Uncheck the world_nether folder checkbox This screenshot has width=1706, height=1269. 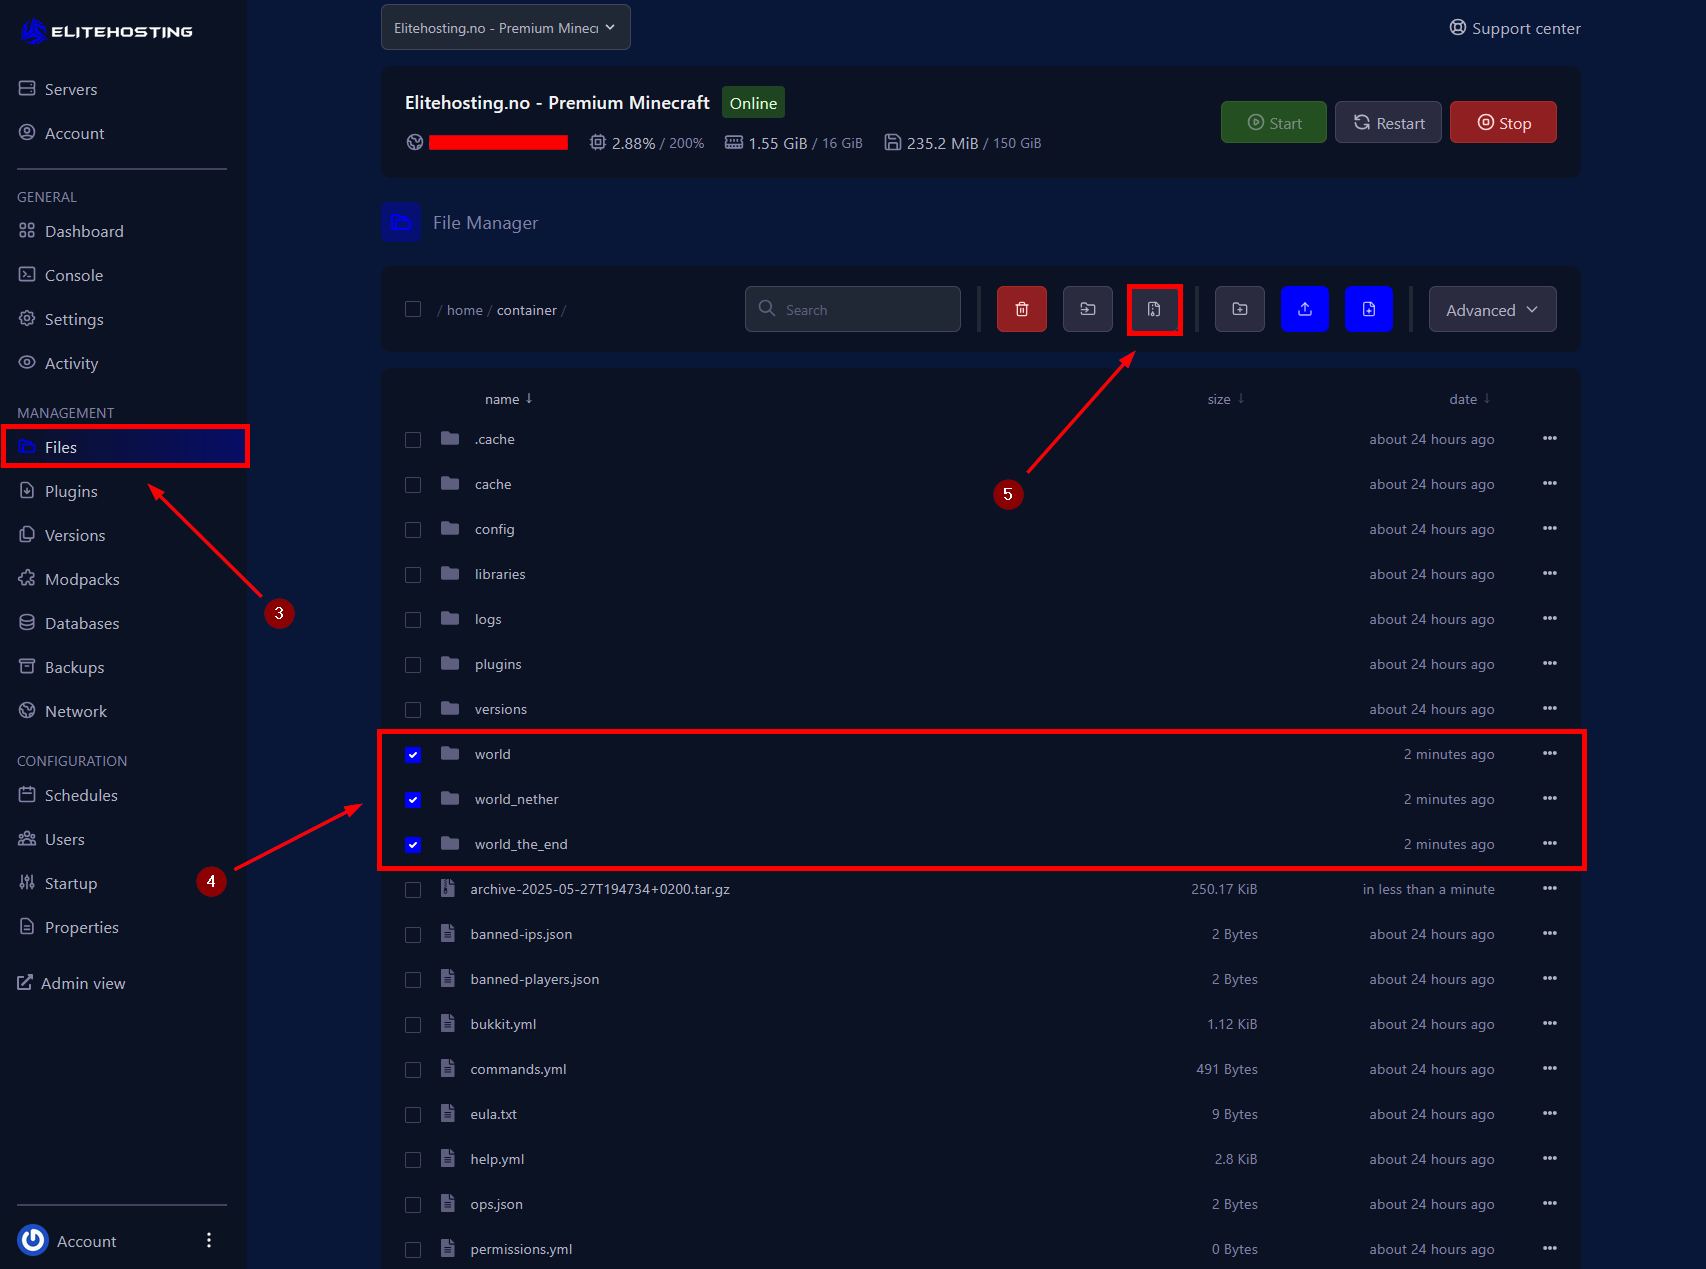[413, 800]
